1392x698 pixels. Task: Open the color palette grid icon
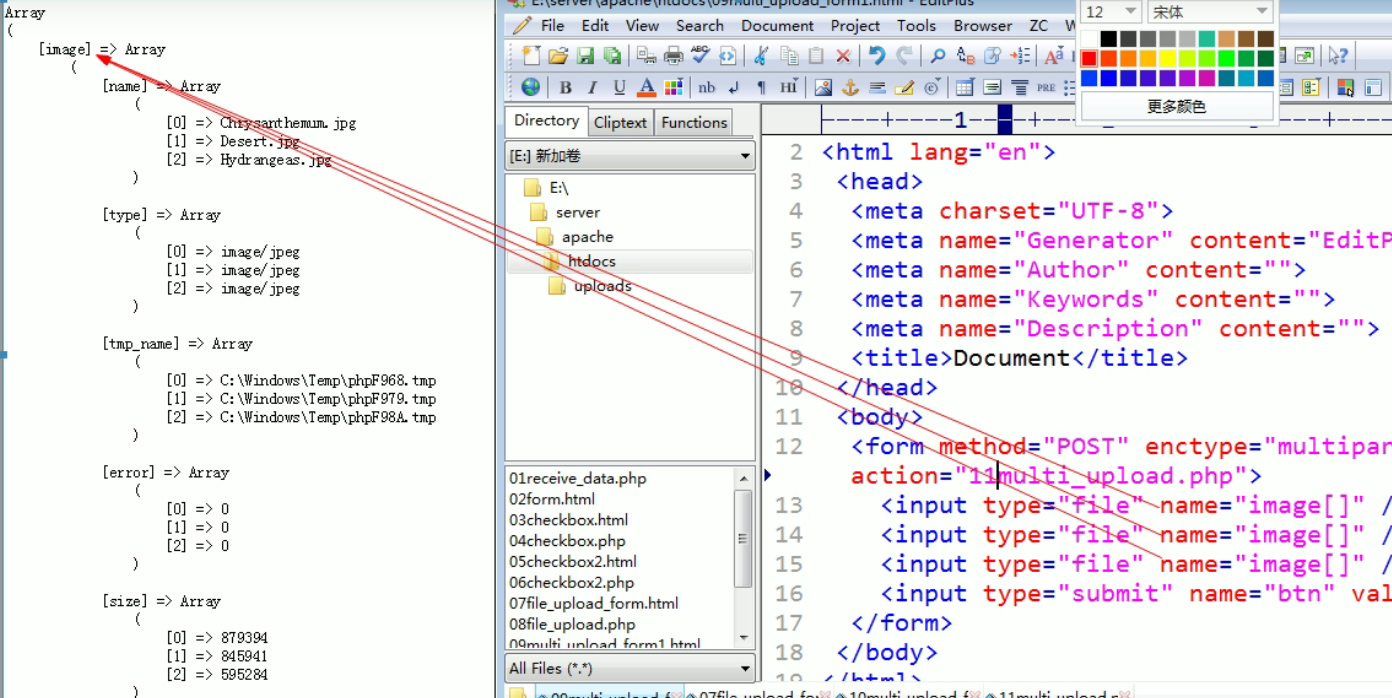click(674, 88)
